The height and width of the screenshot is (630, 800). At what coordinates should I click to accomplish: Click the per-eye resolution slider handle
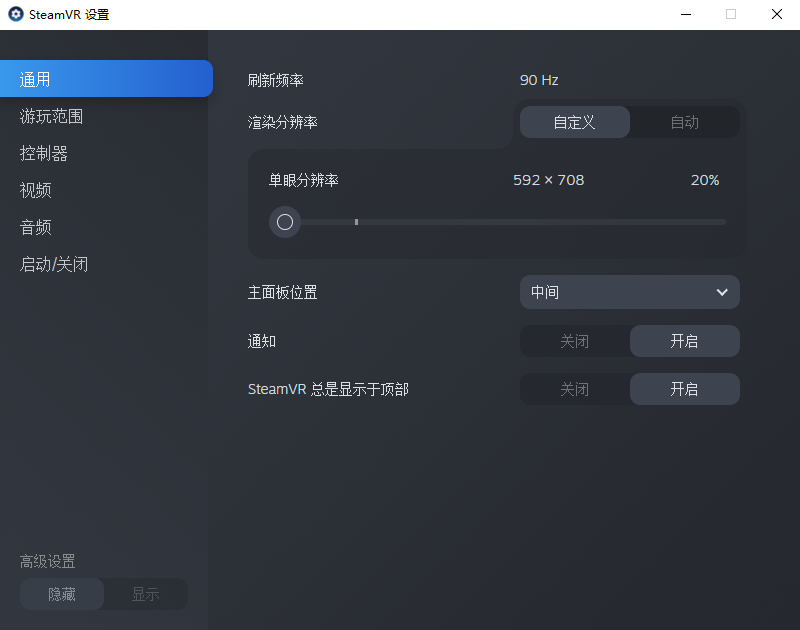[x=285, y=222]
